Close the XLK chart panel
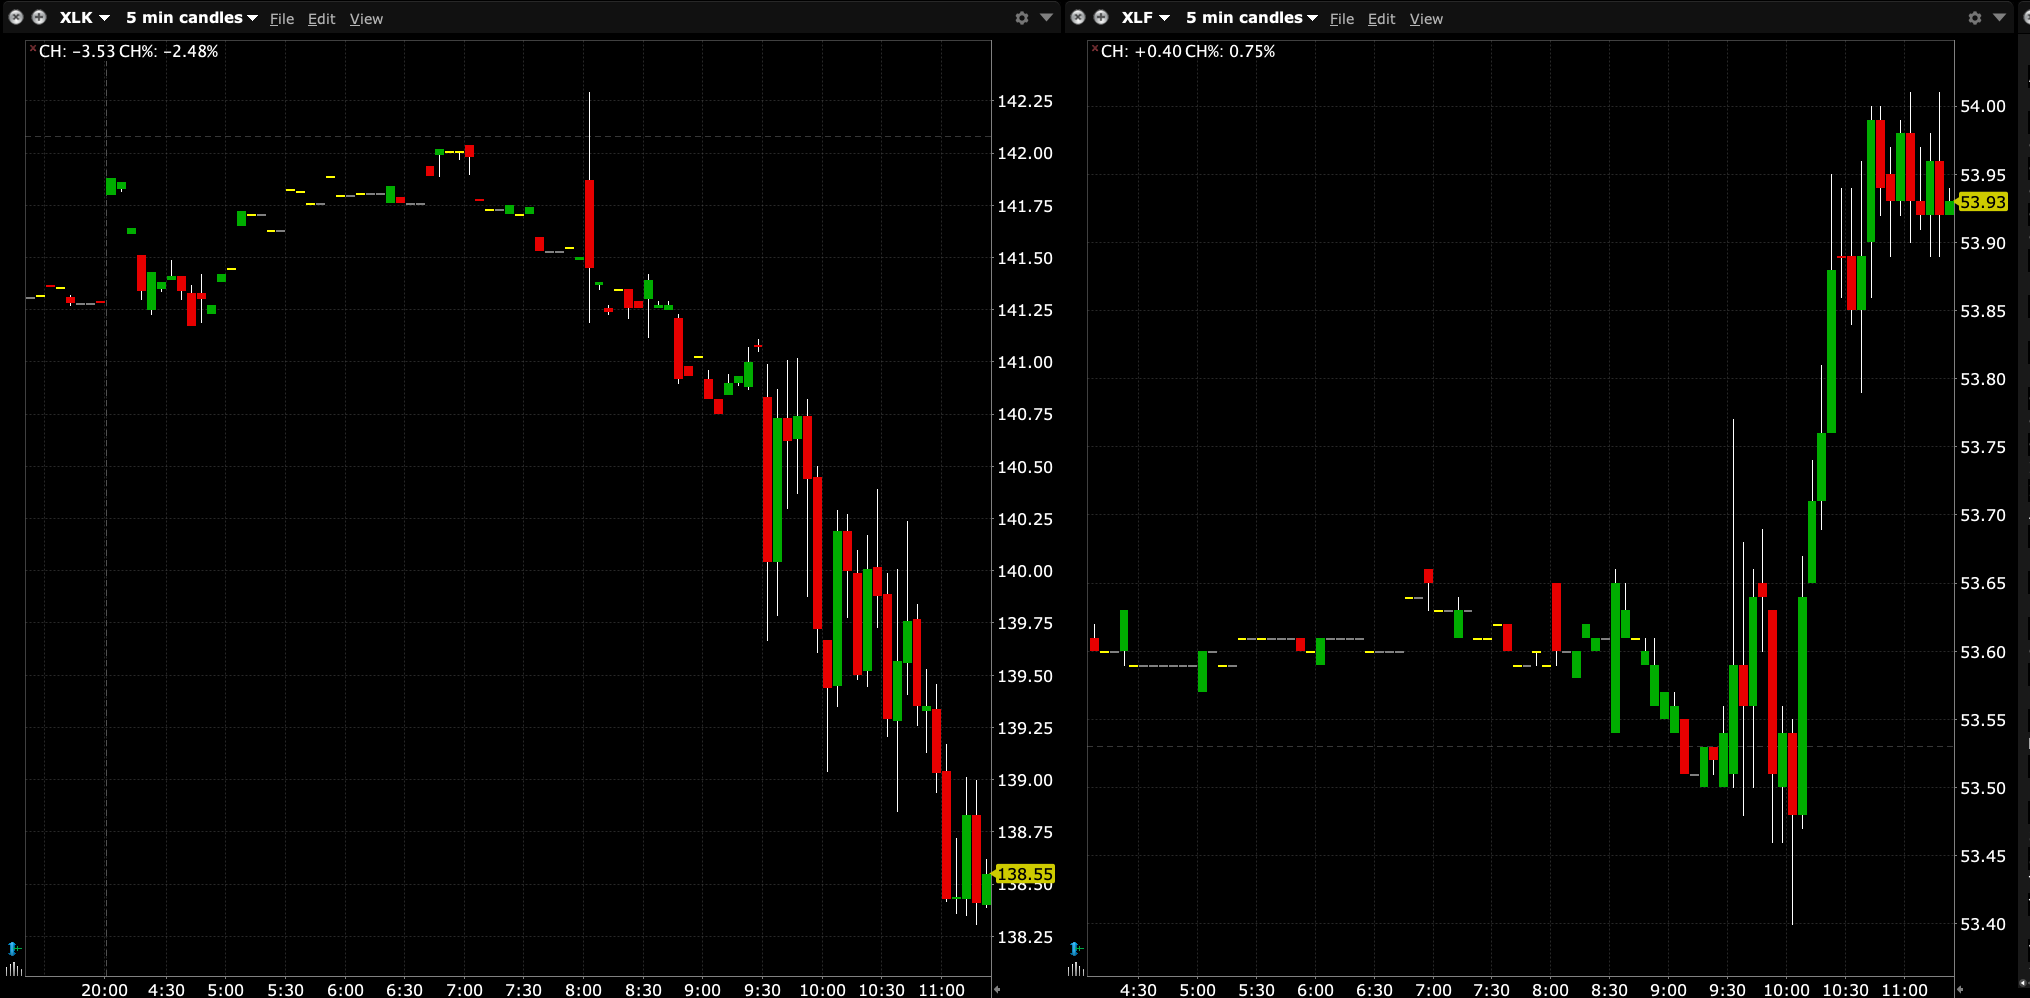Screen dimensions: 2030x998 pyautogui.click(x=16, y=17)
